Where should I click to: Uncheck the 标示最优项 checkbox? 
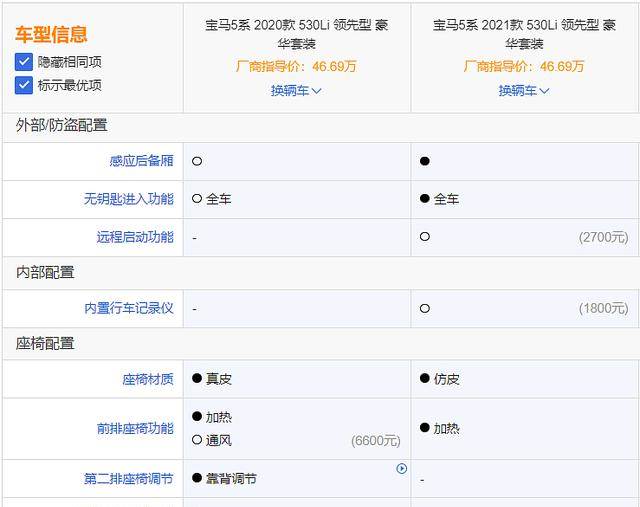24,85
